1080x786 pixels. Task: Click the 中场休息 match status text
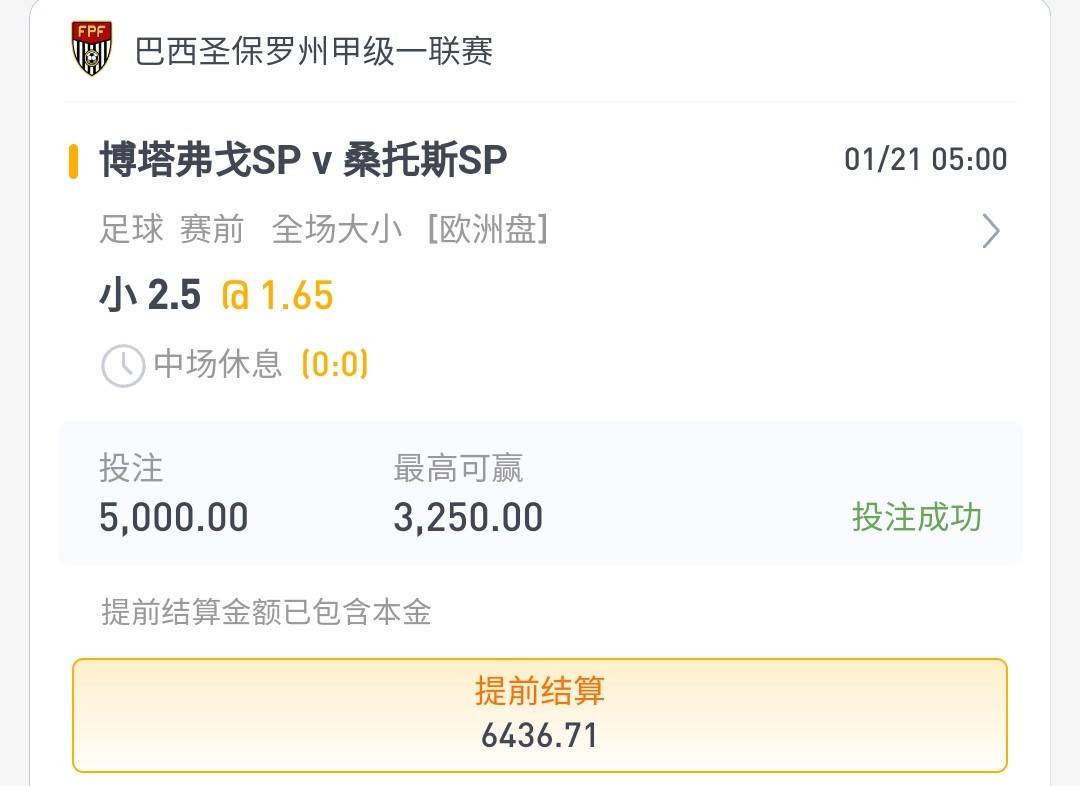coord(218,364)
